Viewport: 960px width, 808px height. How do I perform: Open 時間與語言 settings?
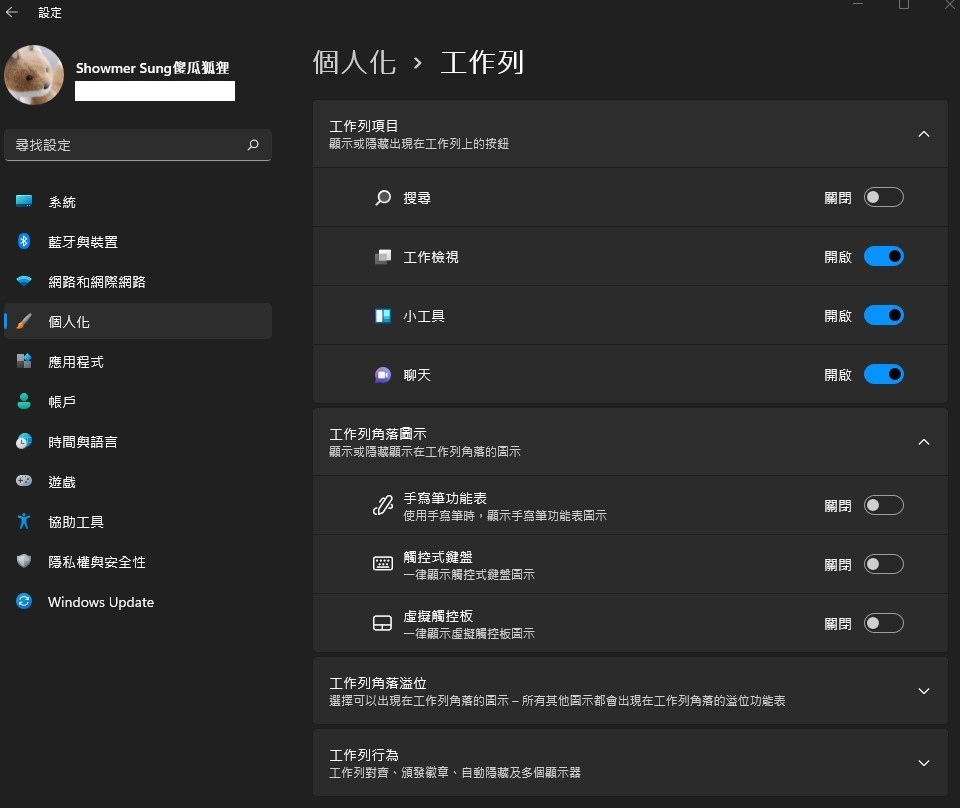(138, 441)
